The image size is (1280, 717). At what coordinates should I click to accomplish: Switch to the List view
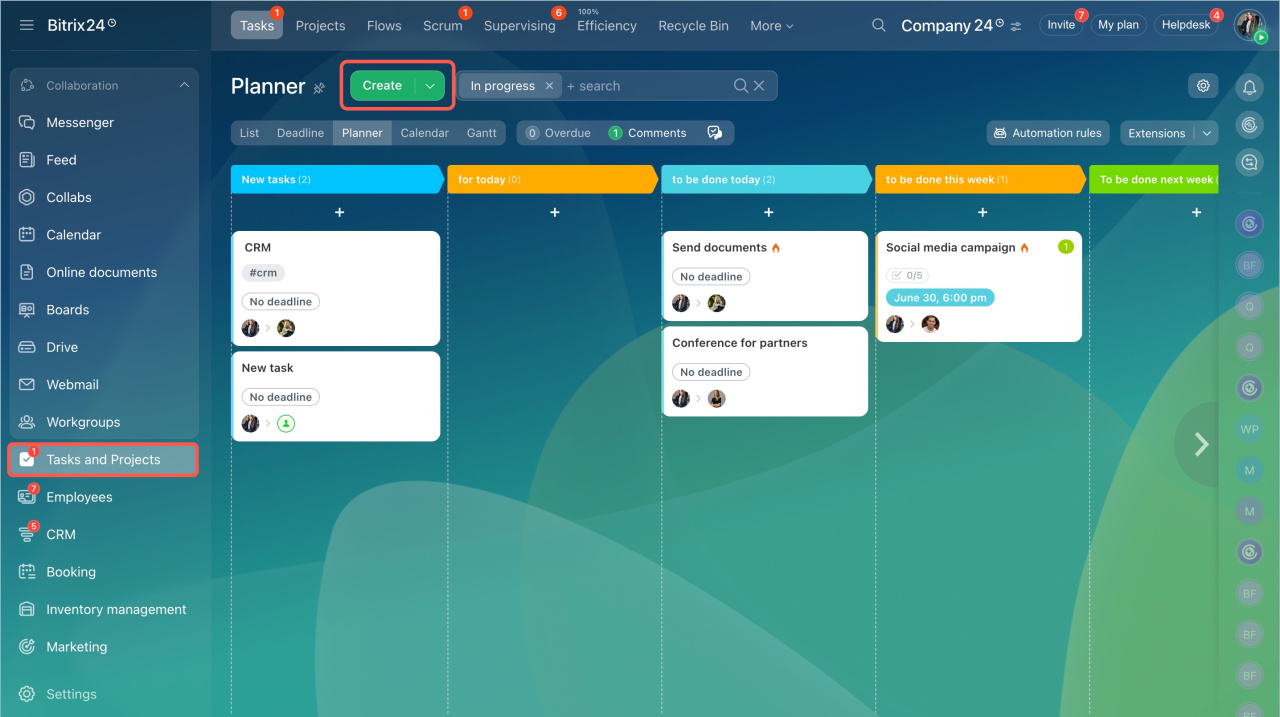click(249, 133)
